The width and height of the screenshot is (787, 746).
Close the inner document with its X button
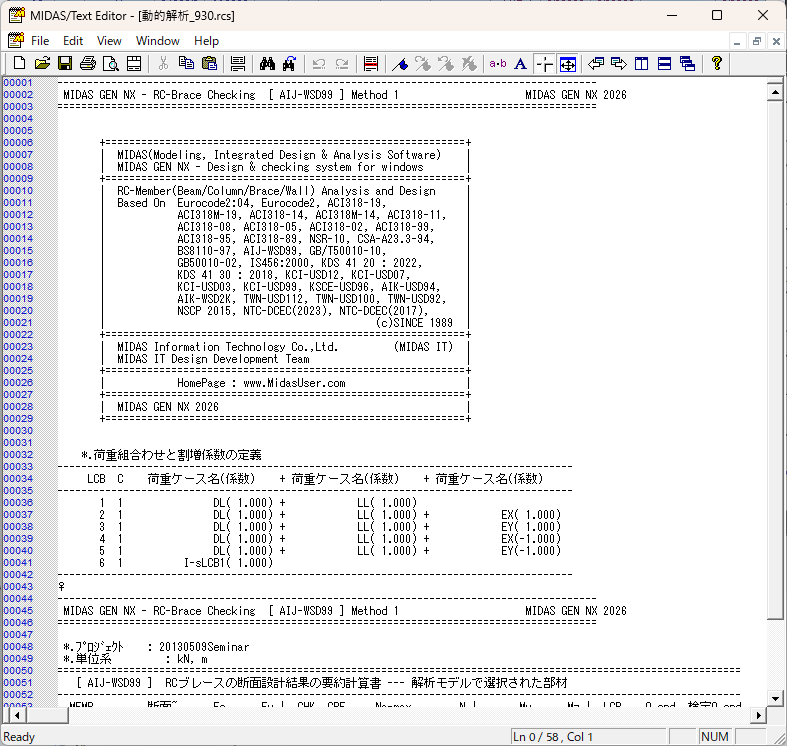tap(776, 41)
